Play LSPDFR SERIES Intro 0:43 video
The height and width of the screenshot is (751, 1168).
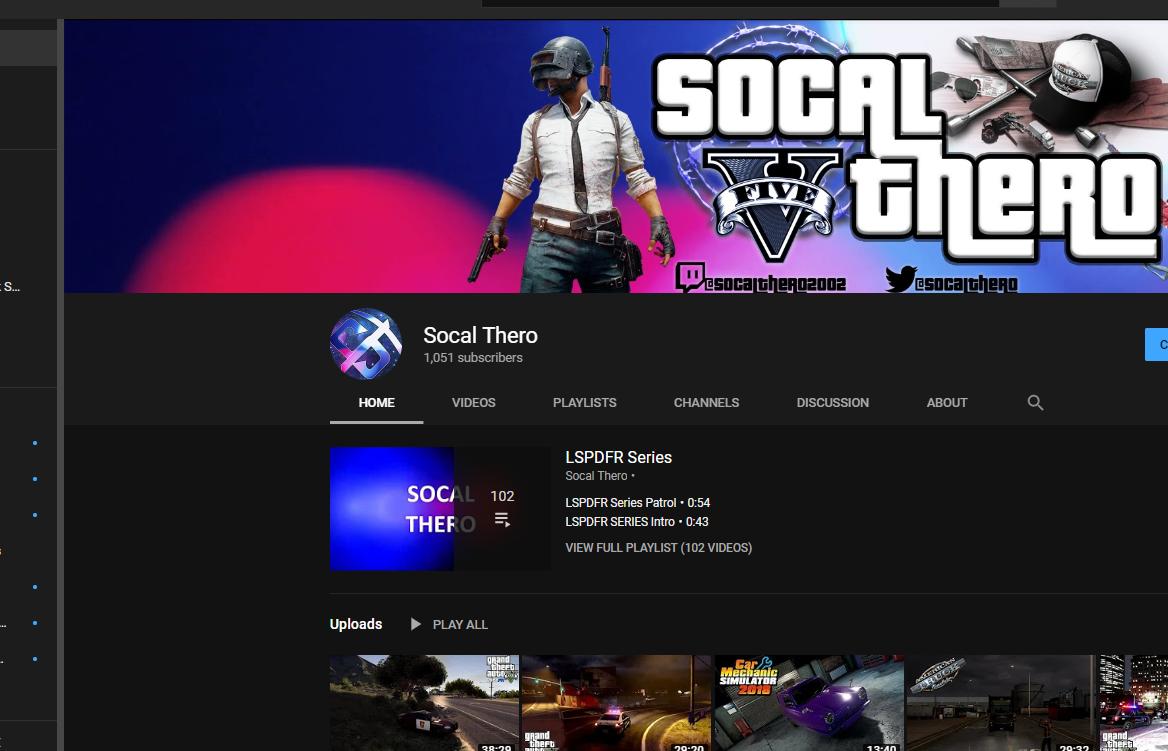click(x=637, y=522)
